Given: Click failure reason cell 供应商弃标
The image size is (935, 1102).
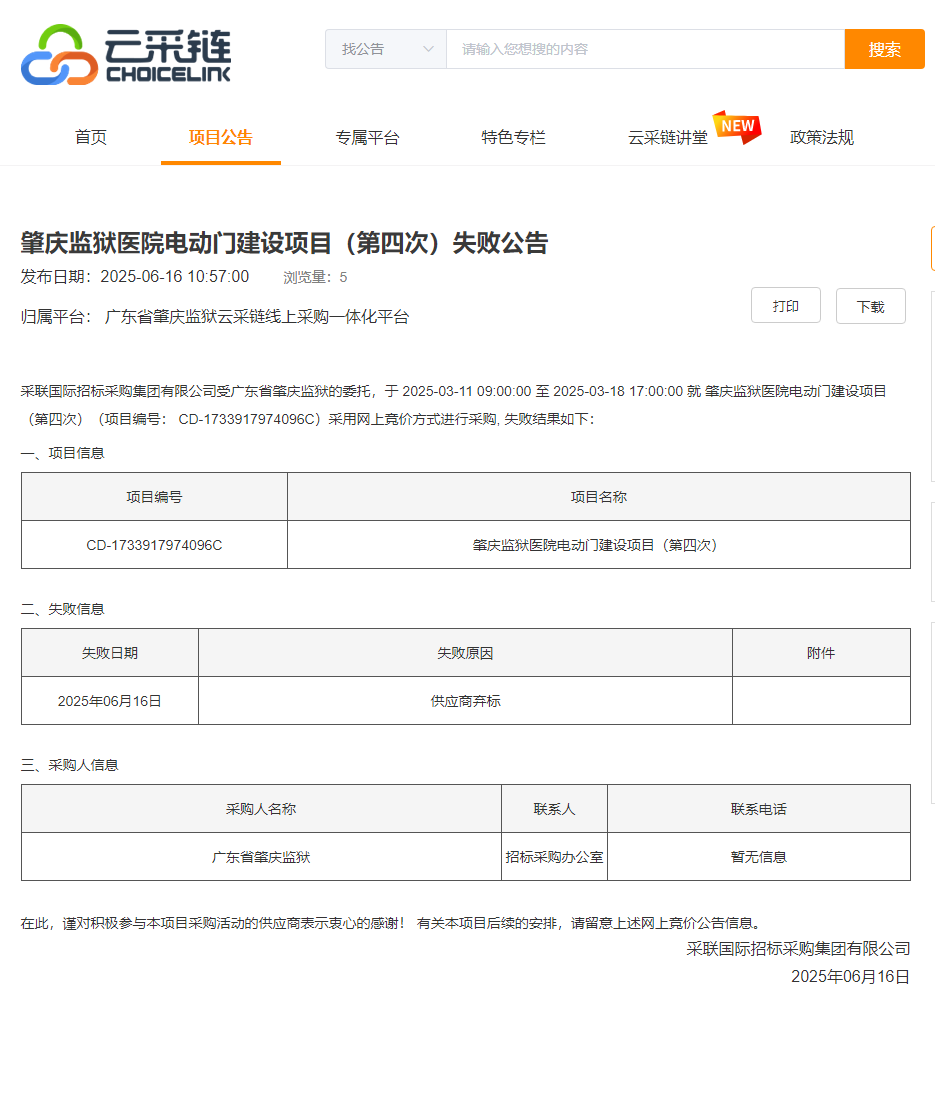Looking at the screenshot, I should pos(465,701).
